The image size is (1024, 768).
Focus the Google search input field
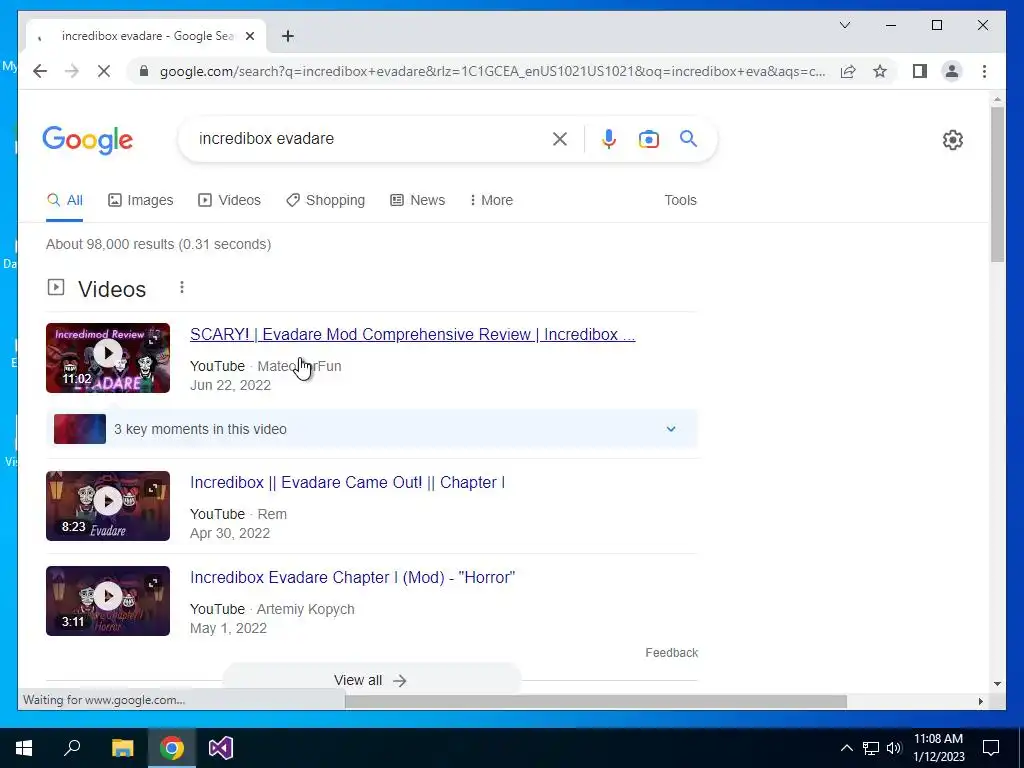tap(369, 138)
